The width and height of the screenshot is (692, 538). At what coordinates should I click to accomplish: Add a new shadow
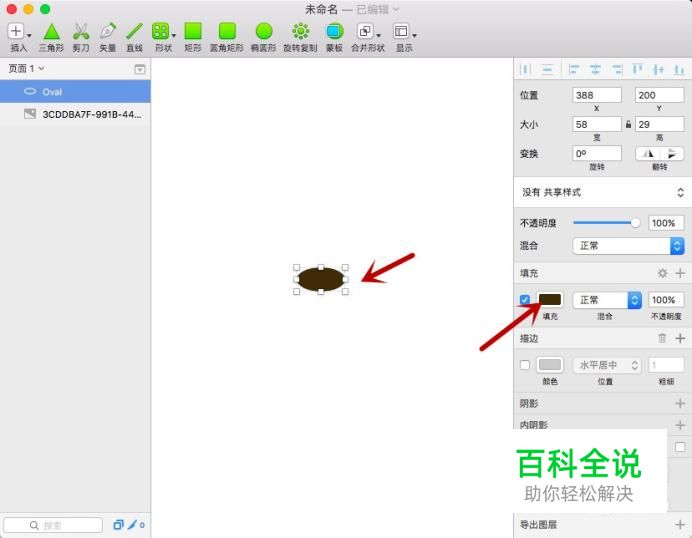(x=680, y=403)
